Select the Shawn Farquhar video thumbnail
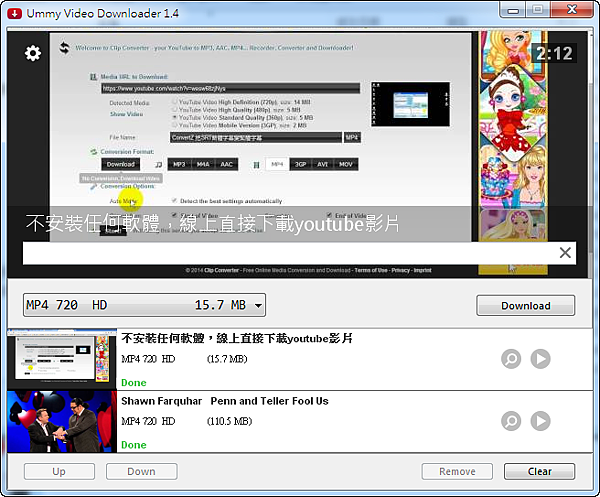Image resolution: width=600 pixels, height=497 pixels. (x=62, y=422)
